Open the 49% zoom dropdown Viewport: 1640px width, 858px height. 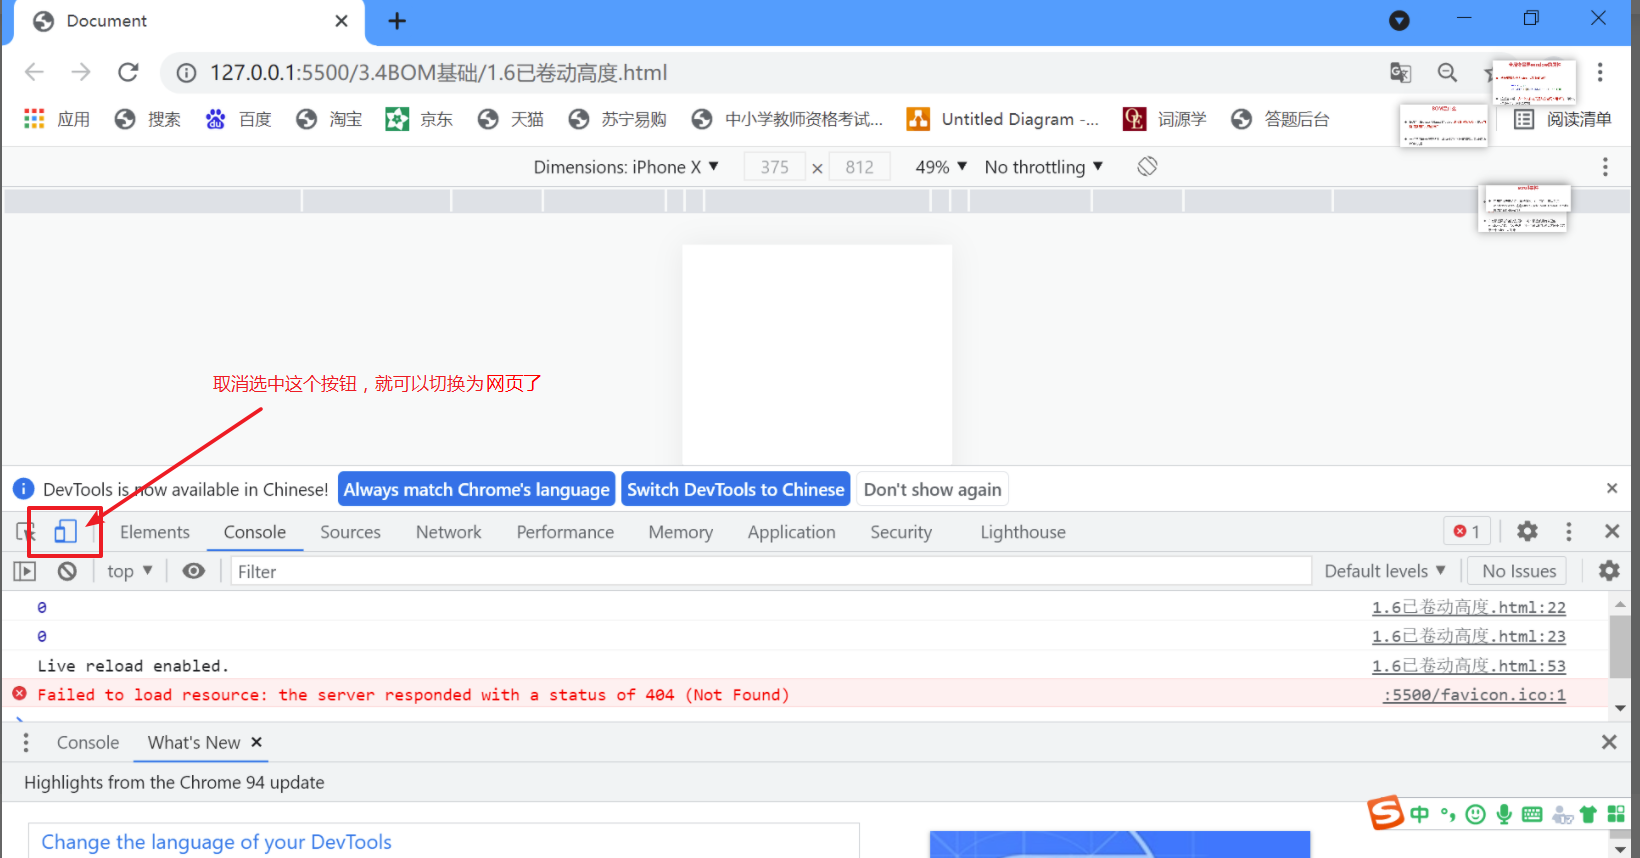click(x=941, y=167)
